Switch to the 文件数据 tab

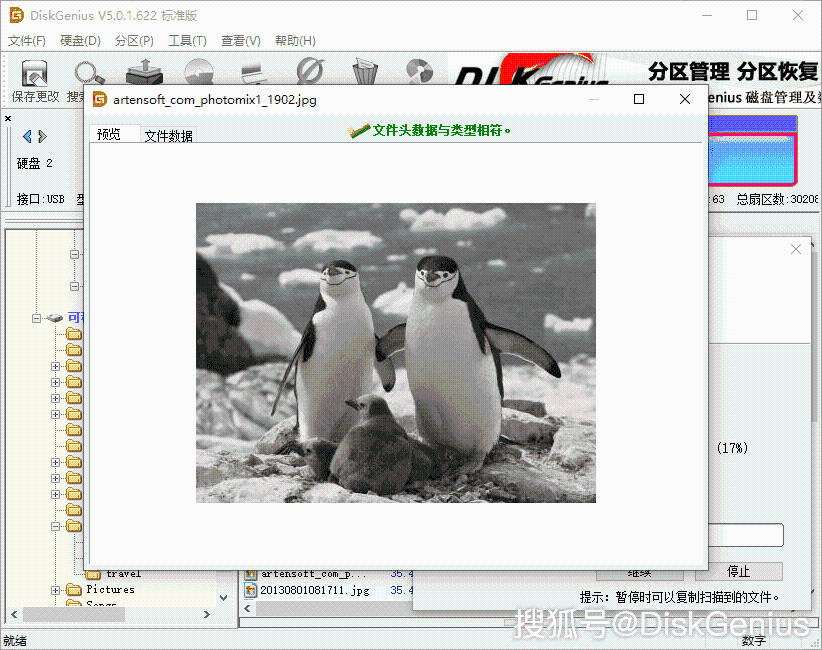pos(168,136)
